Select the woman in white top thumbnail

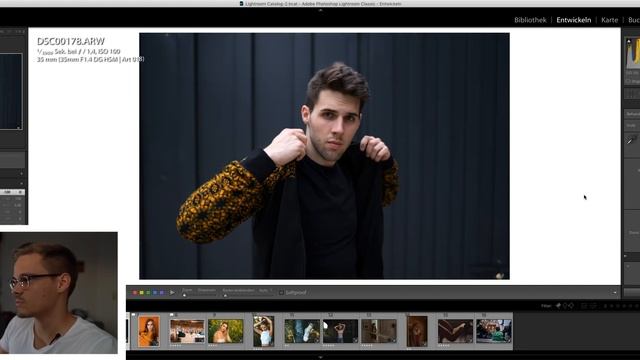coord(264,331)
